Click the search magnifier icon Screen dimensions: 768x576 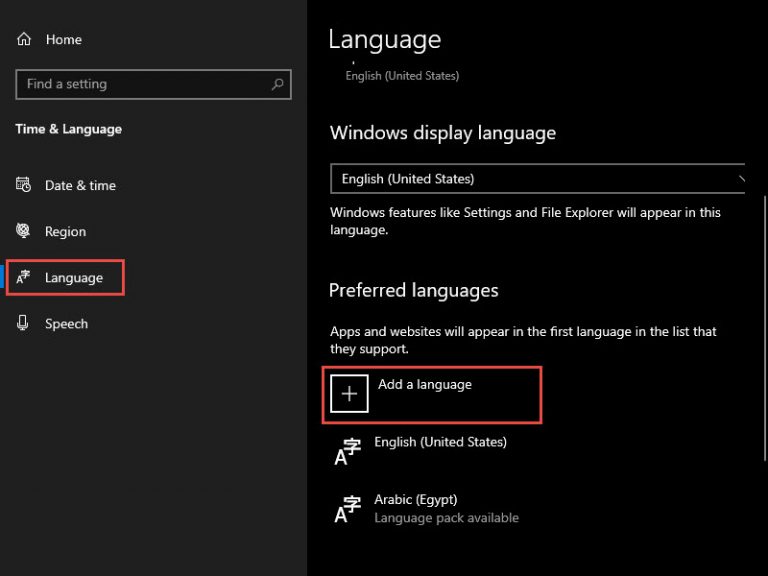pyautogui.click(x=278, y=84)
